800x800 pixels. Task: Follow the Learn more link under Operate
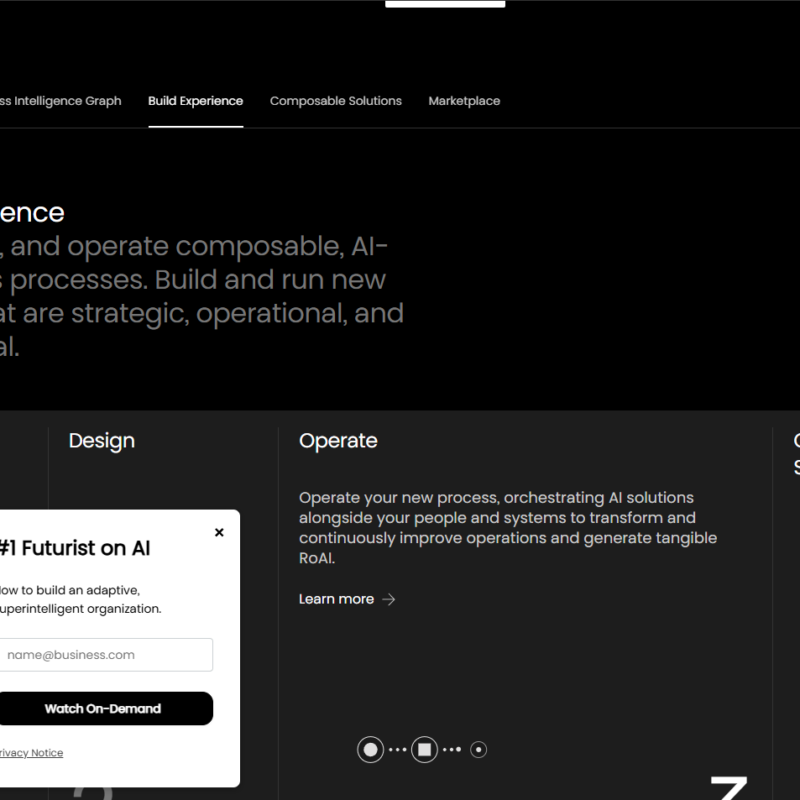[x=336, y=599]
